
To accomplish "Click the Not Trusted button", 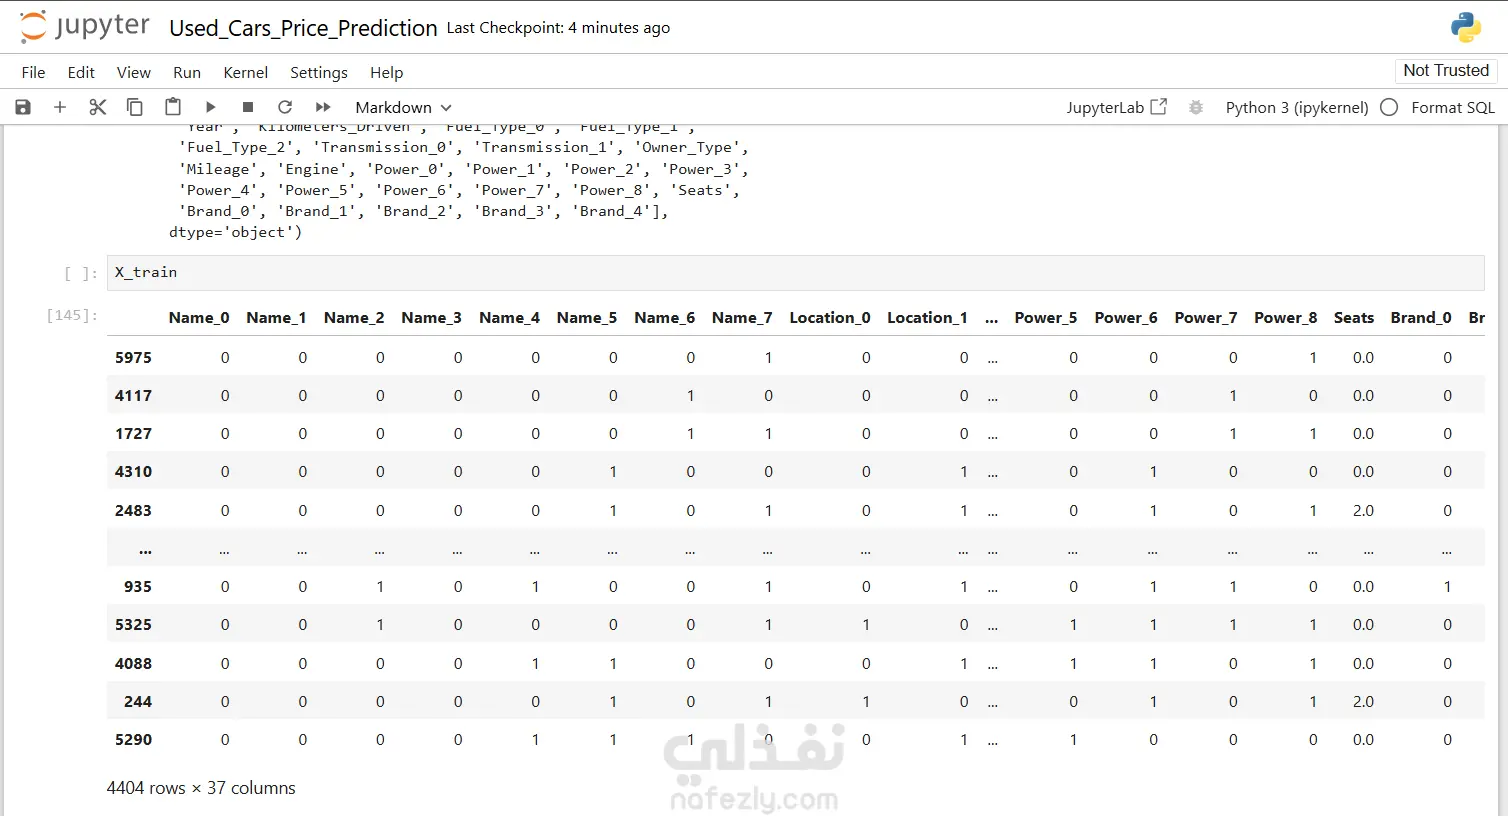I will (1446, 70).
